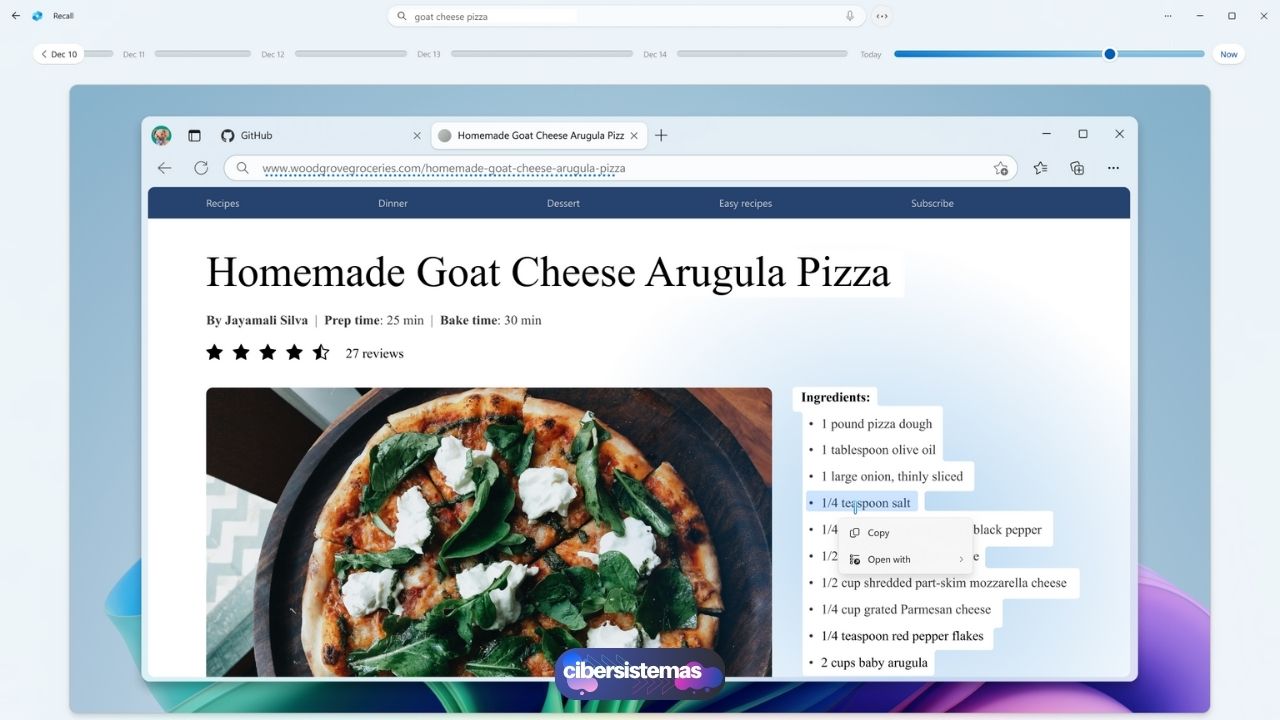This screenshot has width=1280, height=720.
Task: Click the address bar search icon
Action: click(242, 168)
